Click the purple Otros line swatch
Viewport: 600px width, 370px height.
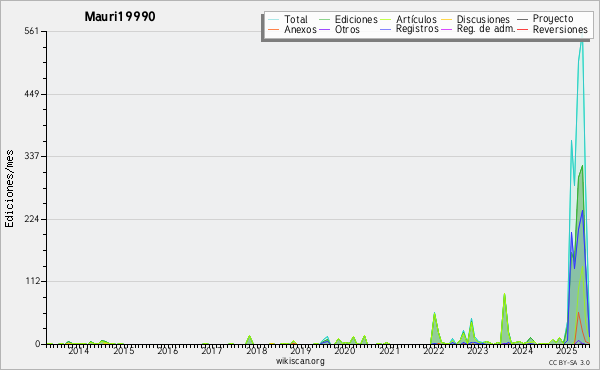point(324,29)
